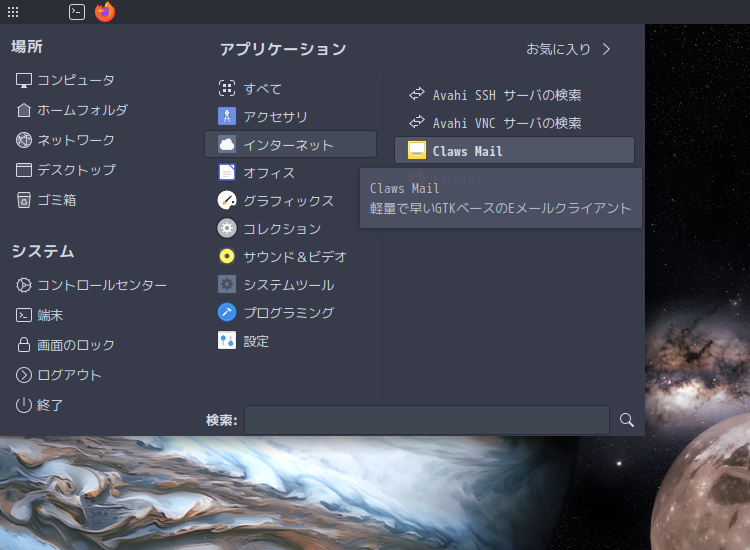Viewport: 750px width, 550px height.
Task: Click the システムツール cog icon
Action: [227, 285]
